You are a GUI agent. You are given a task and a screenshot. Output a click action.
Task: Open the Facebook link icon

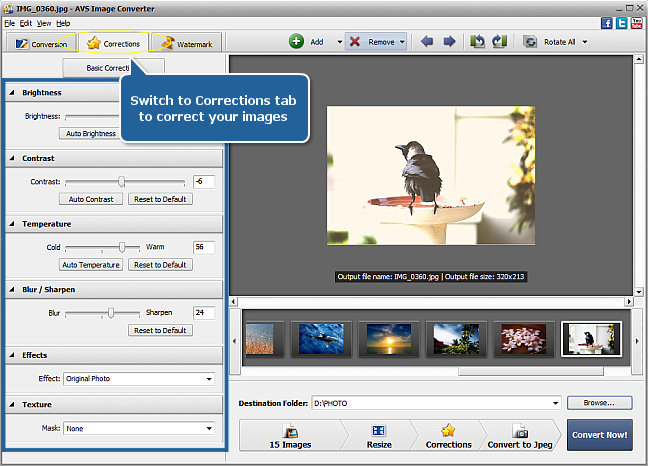606,23
